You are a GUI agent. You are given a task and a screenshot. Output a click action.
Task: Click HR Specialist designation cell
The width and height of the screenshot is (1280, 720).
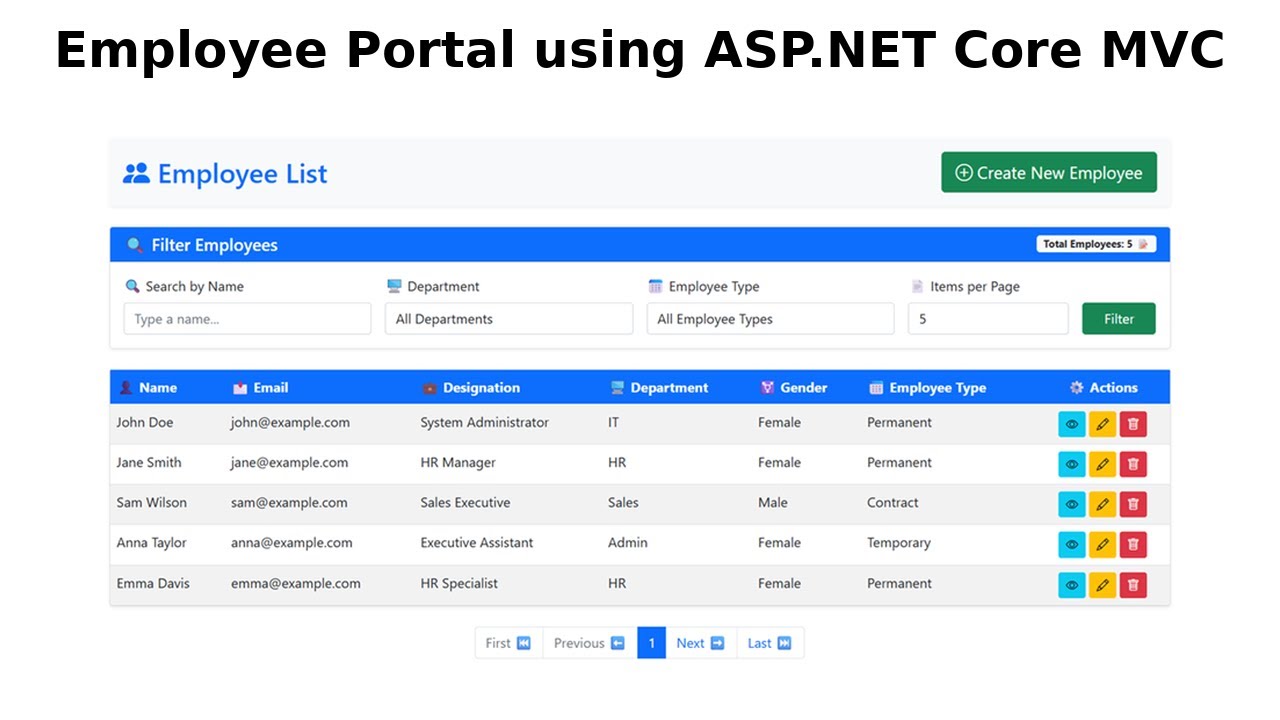(x=458, y=584)
